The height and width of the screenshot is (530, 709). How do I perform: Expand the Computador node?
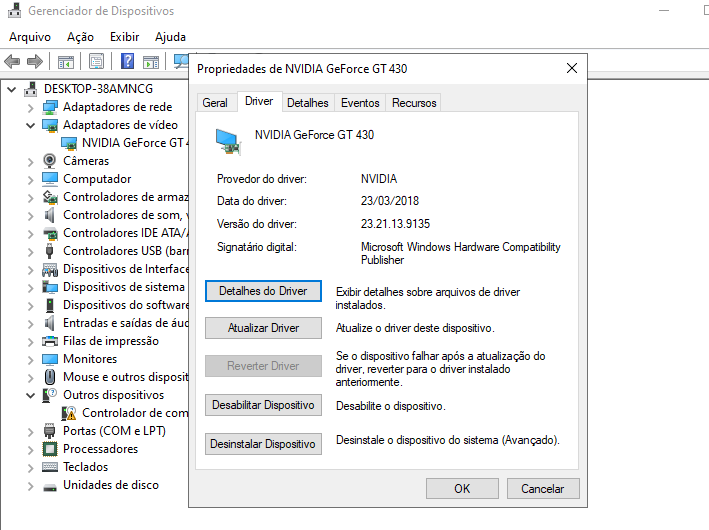[30, 180]
